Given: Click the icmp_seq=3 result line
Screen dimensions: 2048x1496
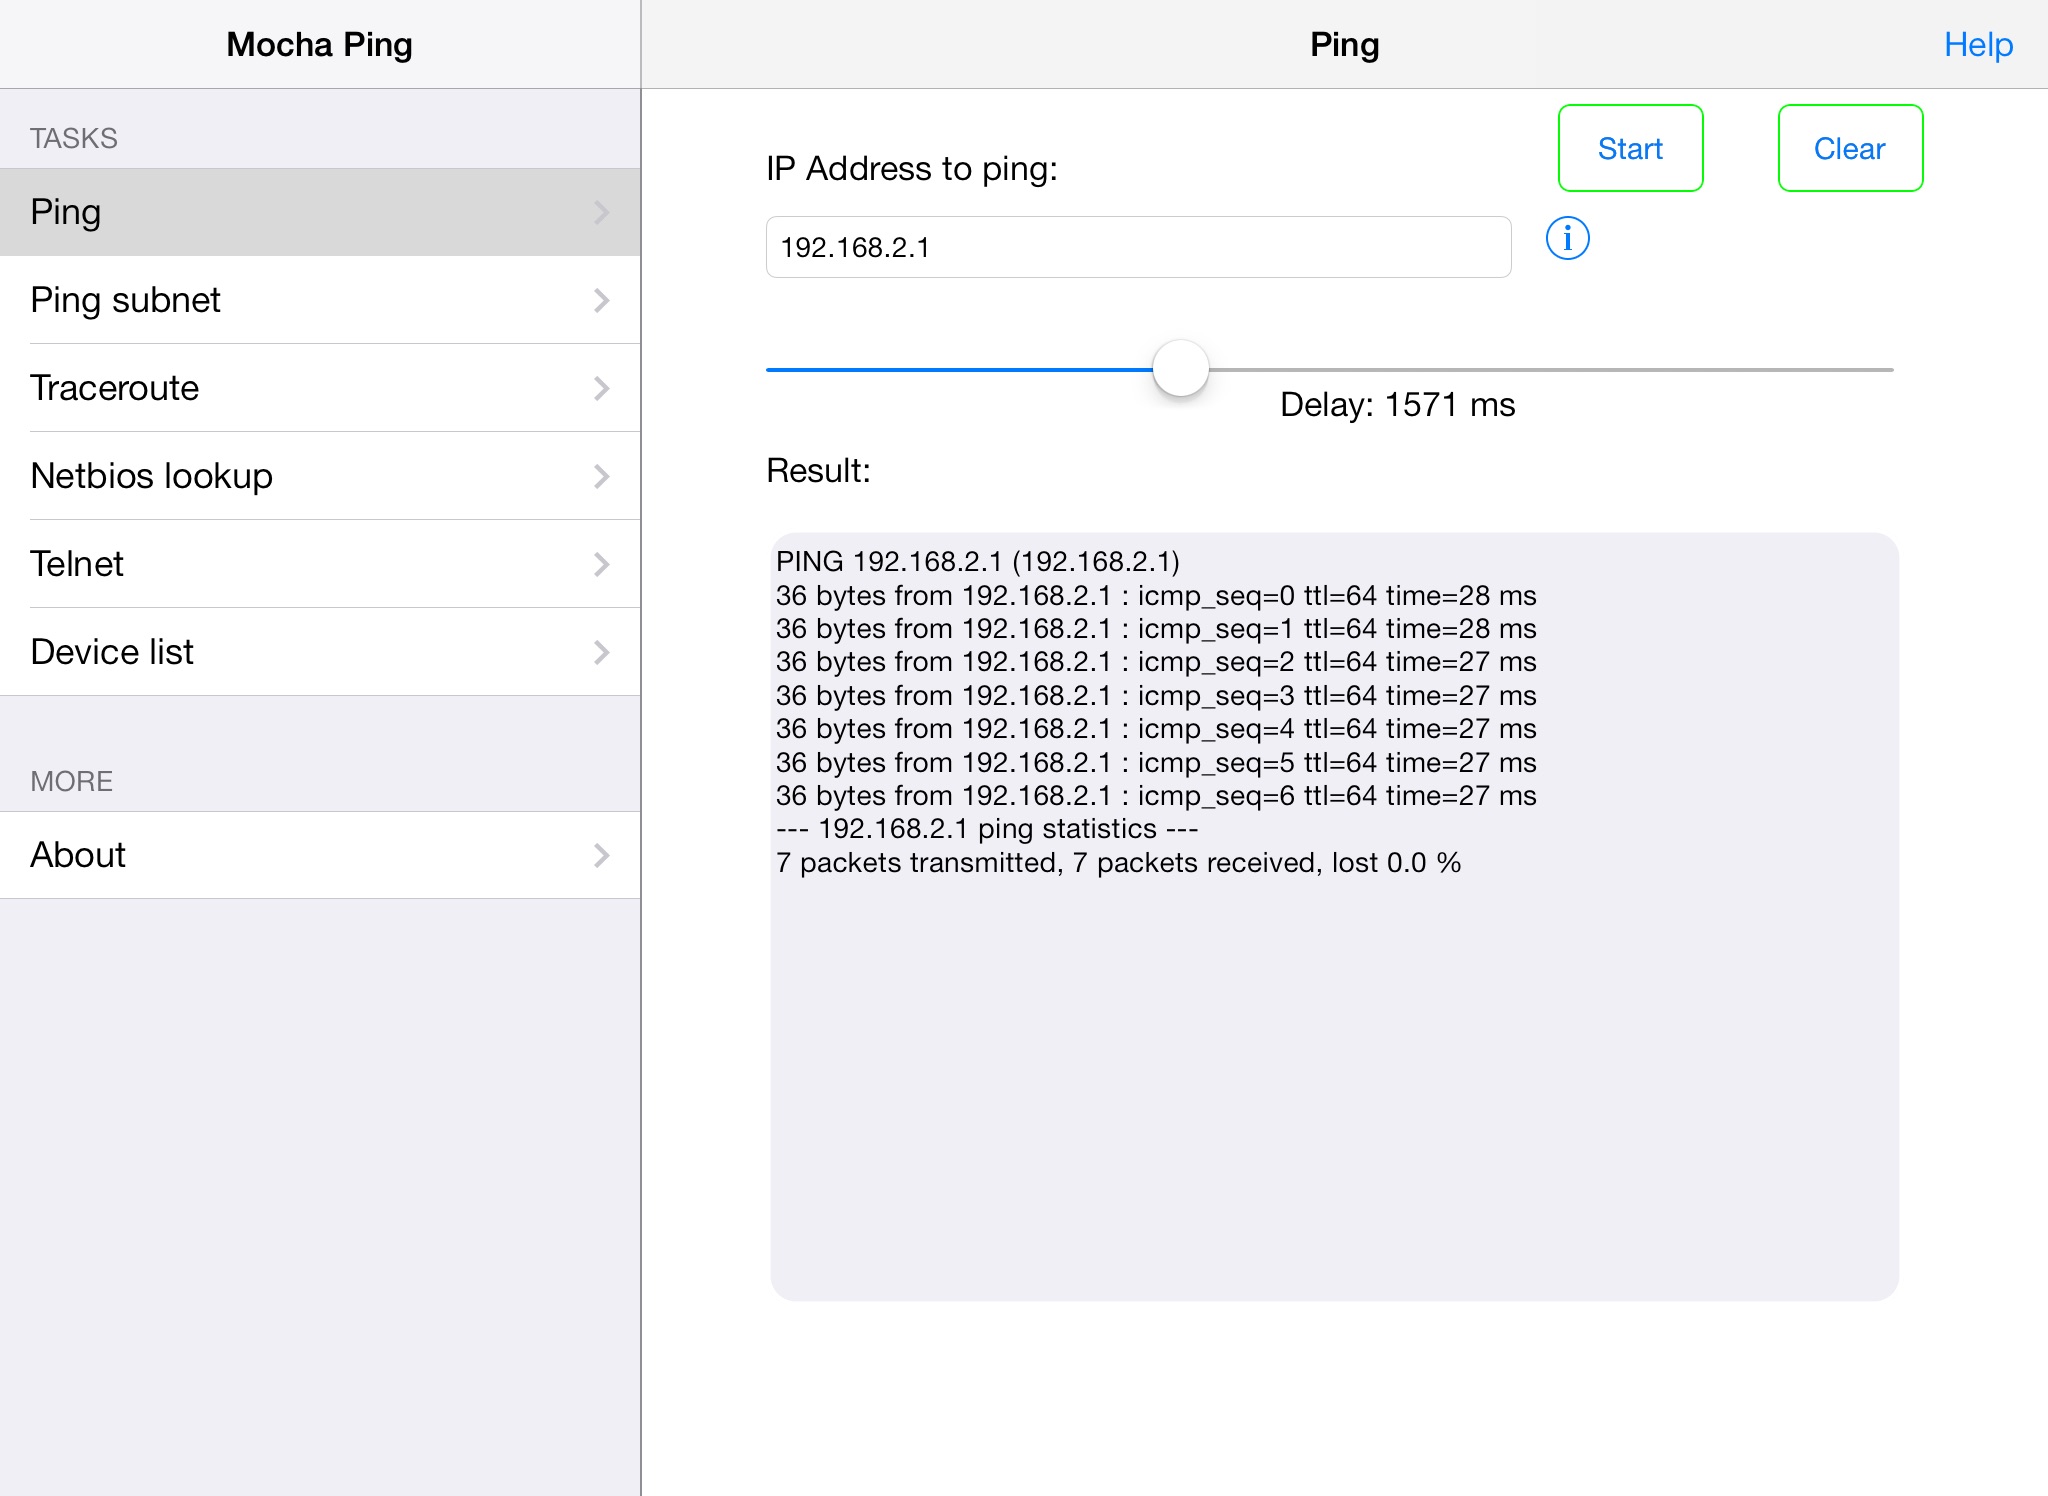Looking at the screenshot, I should coord(1156,696).
